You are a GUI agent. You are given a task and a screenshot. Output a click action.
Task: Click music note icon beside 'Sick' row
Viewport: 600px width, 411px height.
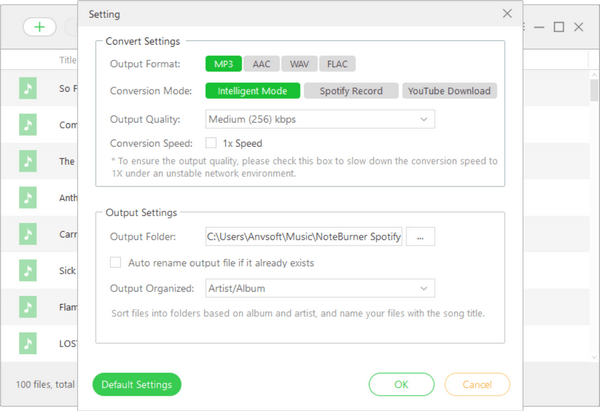(x=28, y=271)
